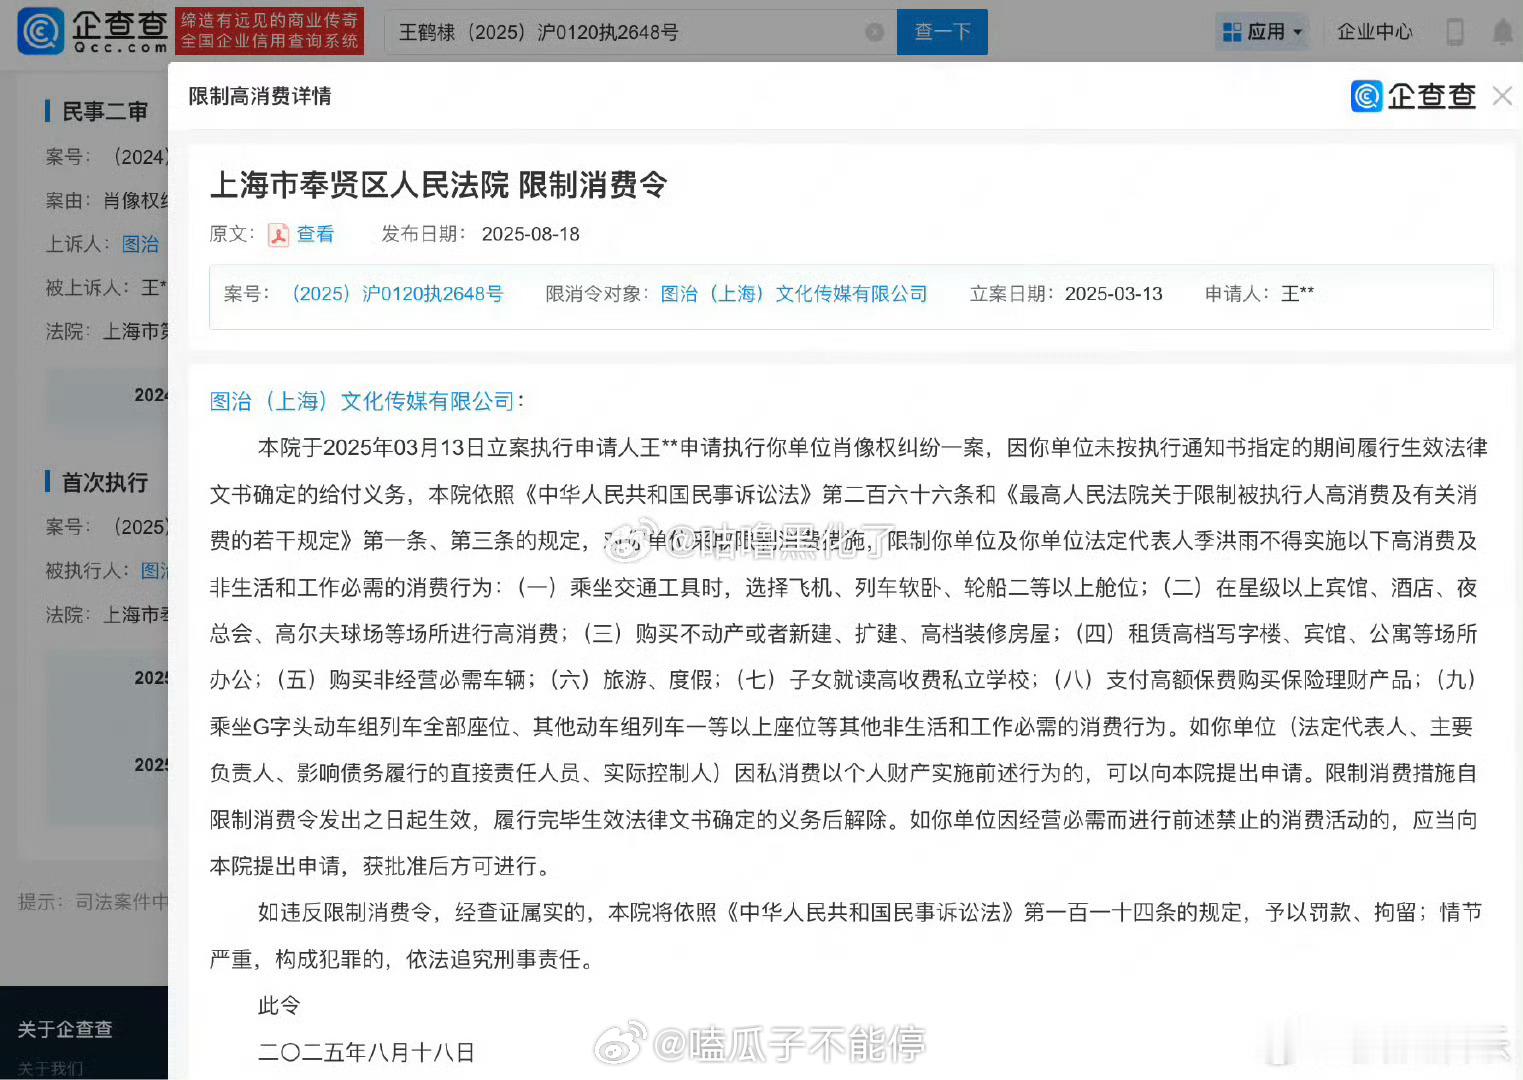
Task: Open the 图治 appellant link in the background page
Action: pos(140,244)
